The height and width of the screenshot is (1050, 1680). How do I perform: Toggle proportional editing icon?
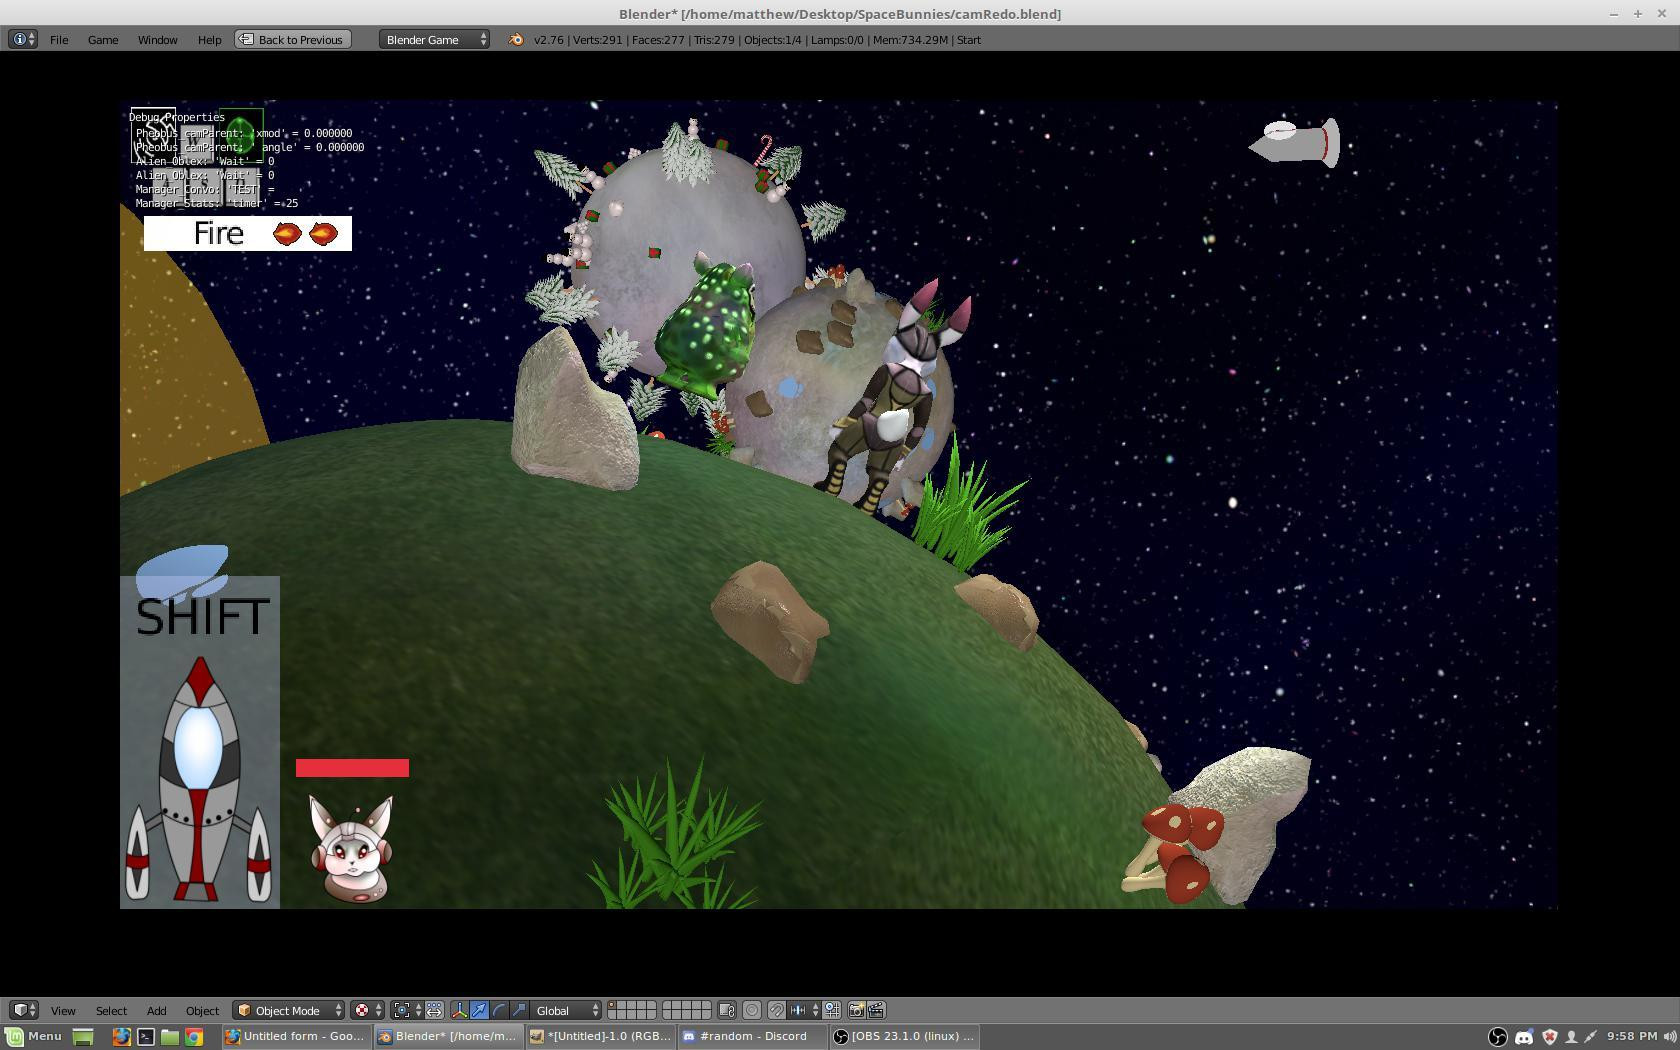pos(752,1010)
